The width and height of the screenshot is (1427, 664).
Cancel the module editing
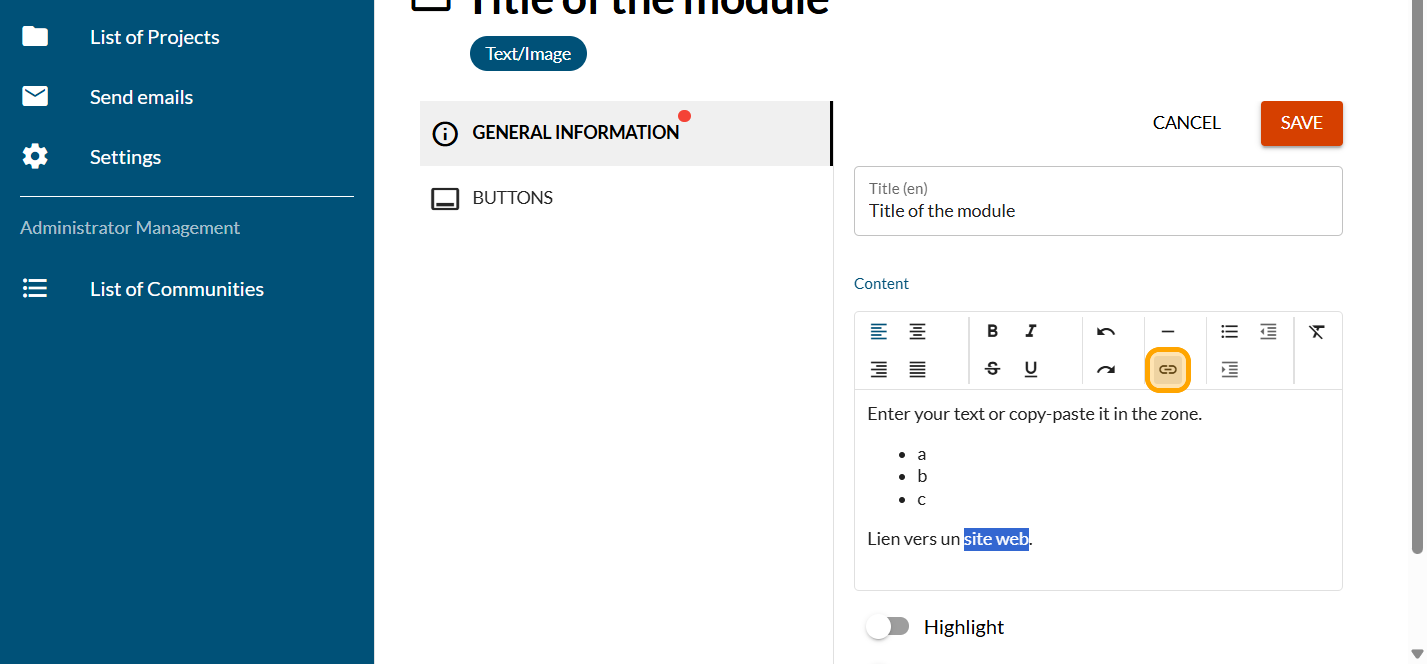click(1186, 123)
